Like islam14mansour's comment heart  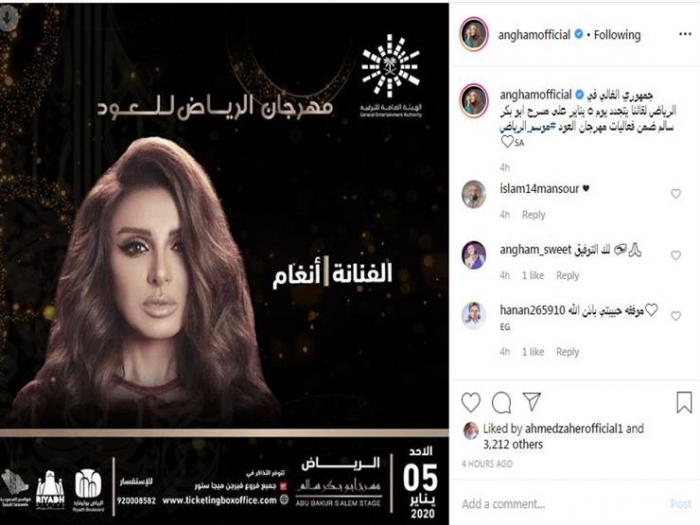pos(676,193)
